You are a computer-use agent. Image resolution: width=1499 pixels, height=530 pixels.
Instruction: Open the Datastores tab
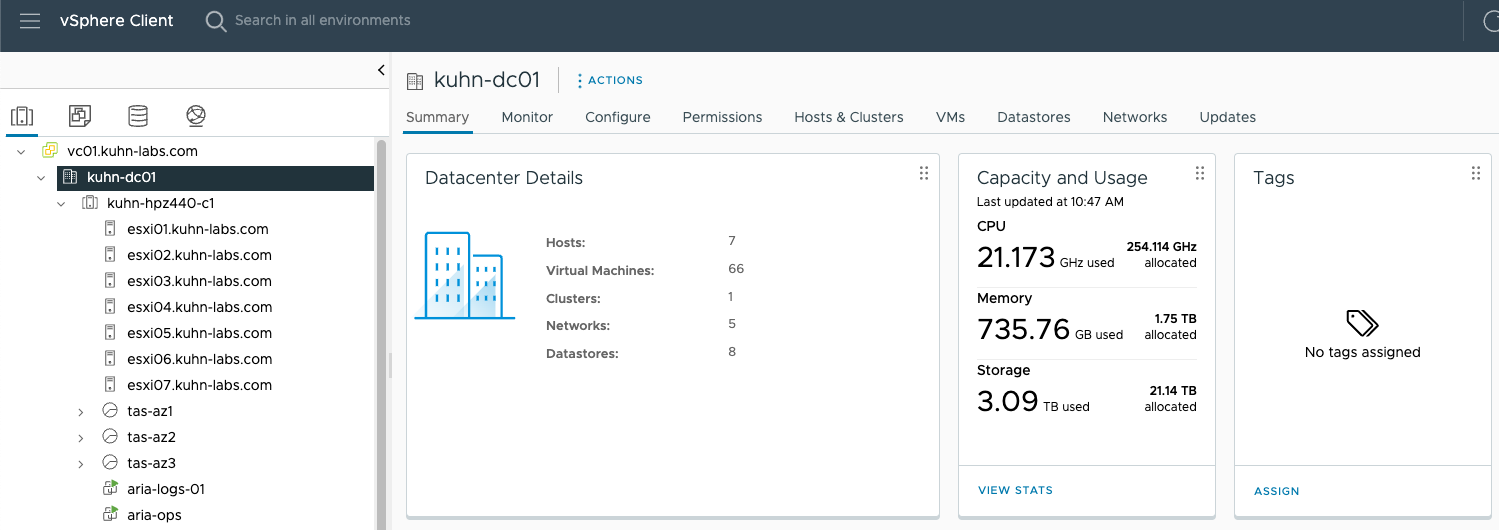click(x=1034, y=117)
